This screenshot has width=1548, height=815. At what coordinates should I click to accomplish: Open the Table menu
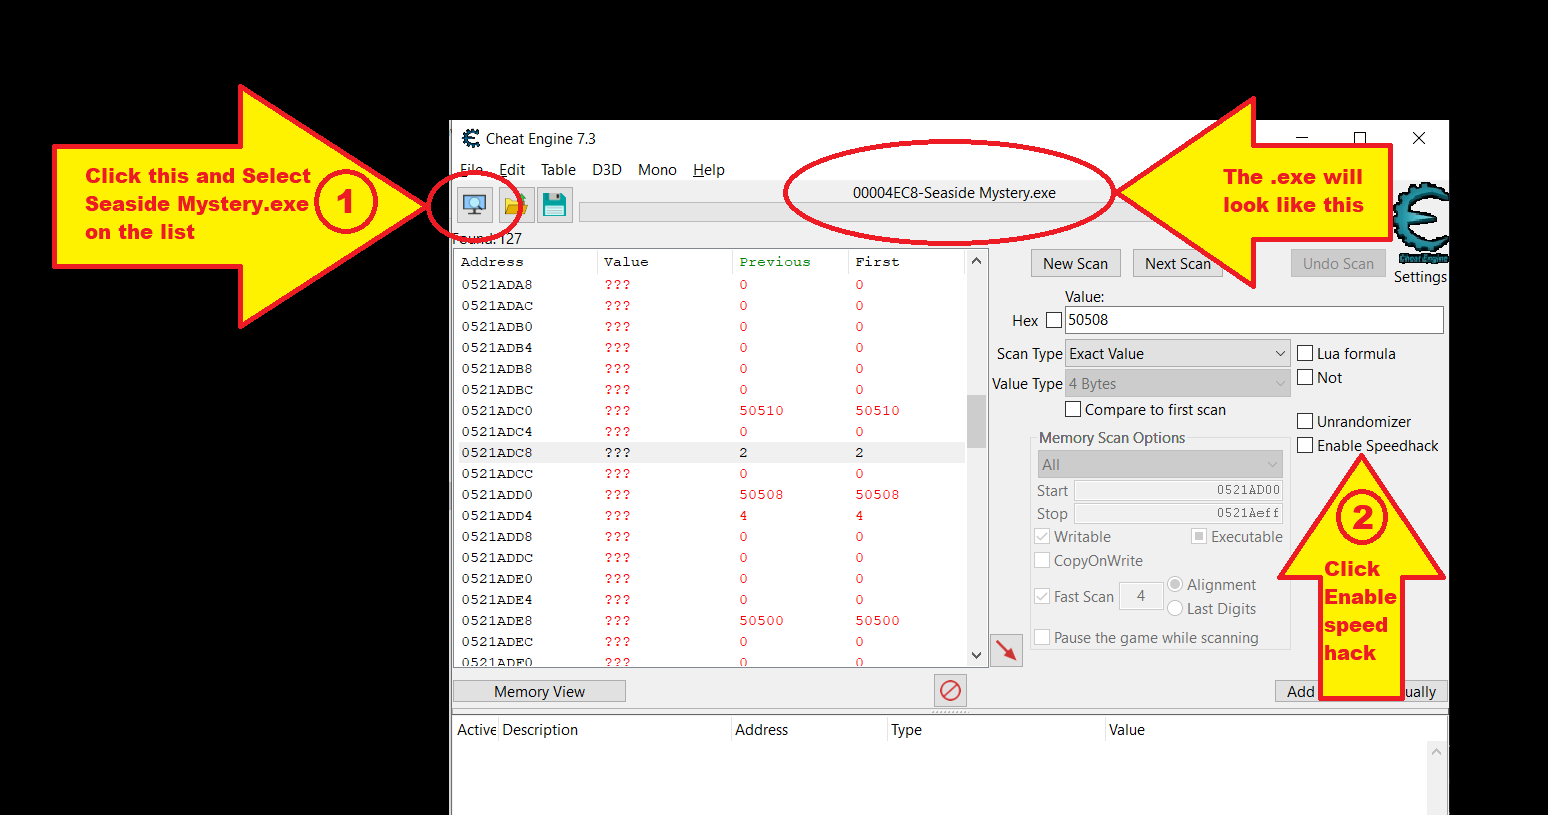pos(558,170)
